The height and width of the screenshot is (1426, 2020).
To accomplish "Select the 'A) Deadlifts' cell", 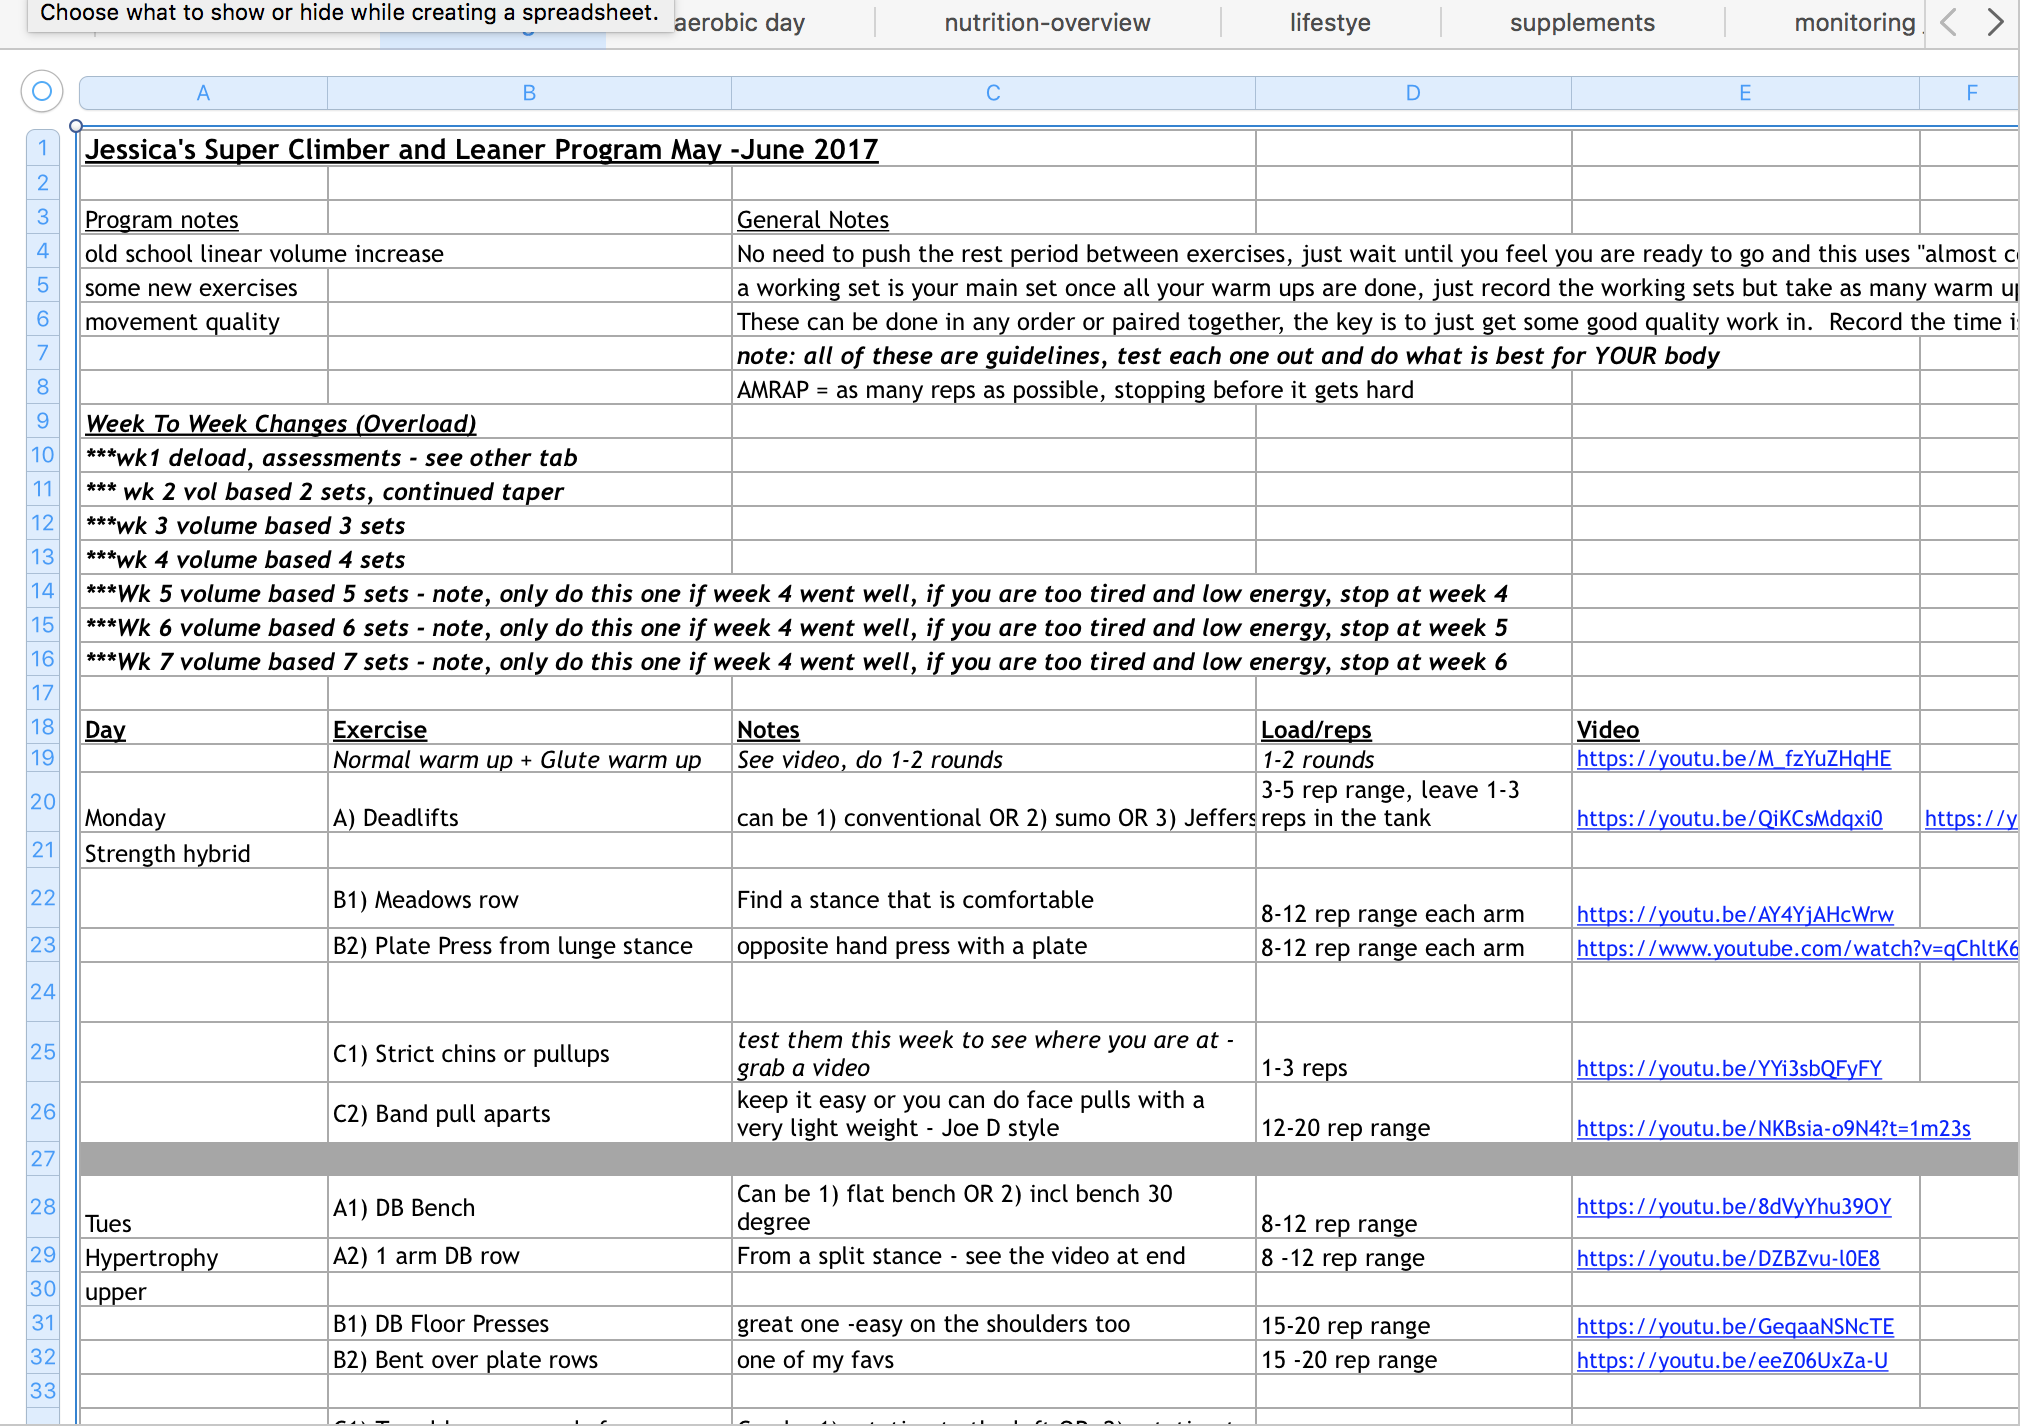I will (529, 802).
